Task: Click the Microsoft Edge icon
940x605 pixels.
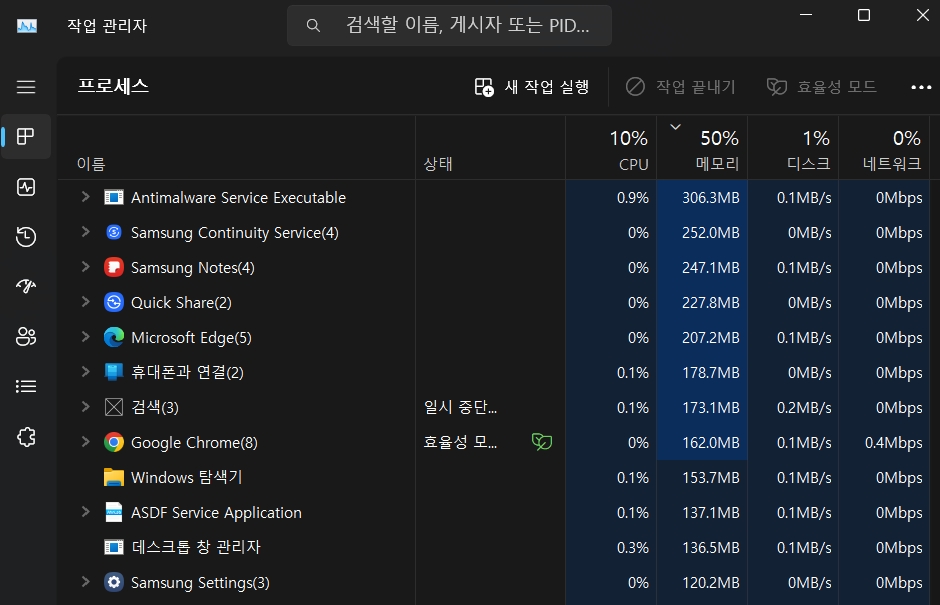Action: pos(114,337)
